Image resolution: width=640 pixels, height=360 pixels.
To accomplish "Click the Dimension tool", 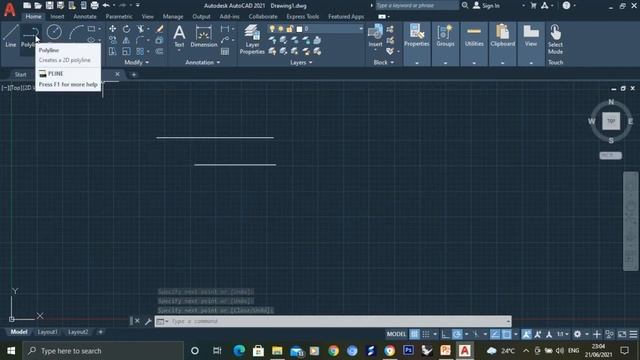I will pos(204,36).
